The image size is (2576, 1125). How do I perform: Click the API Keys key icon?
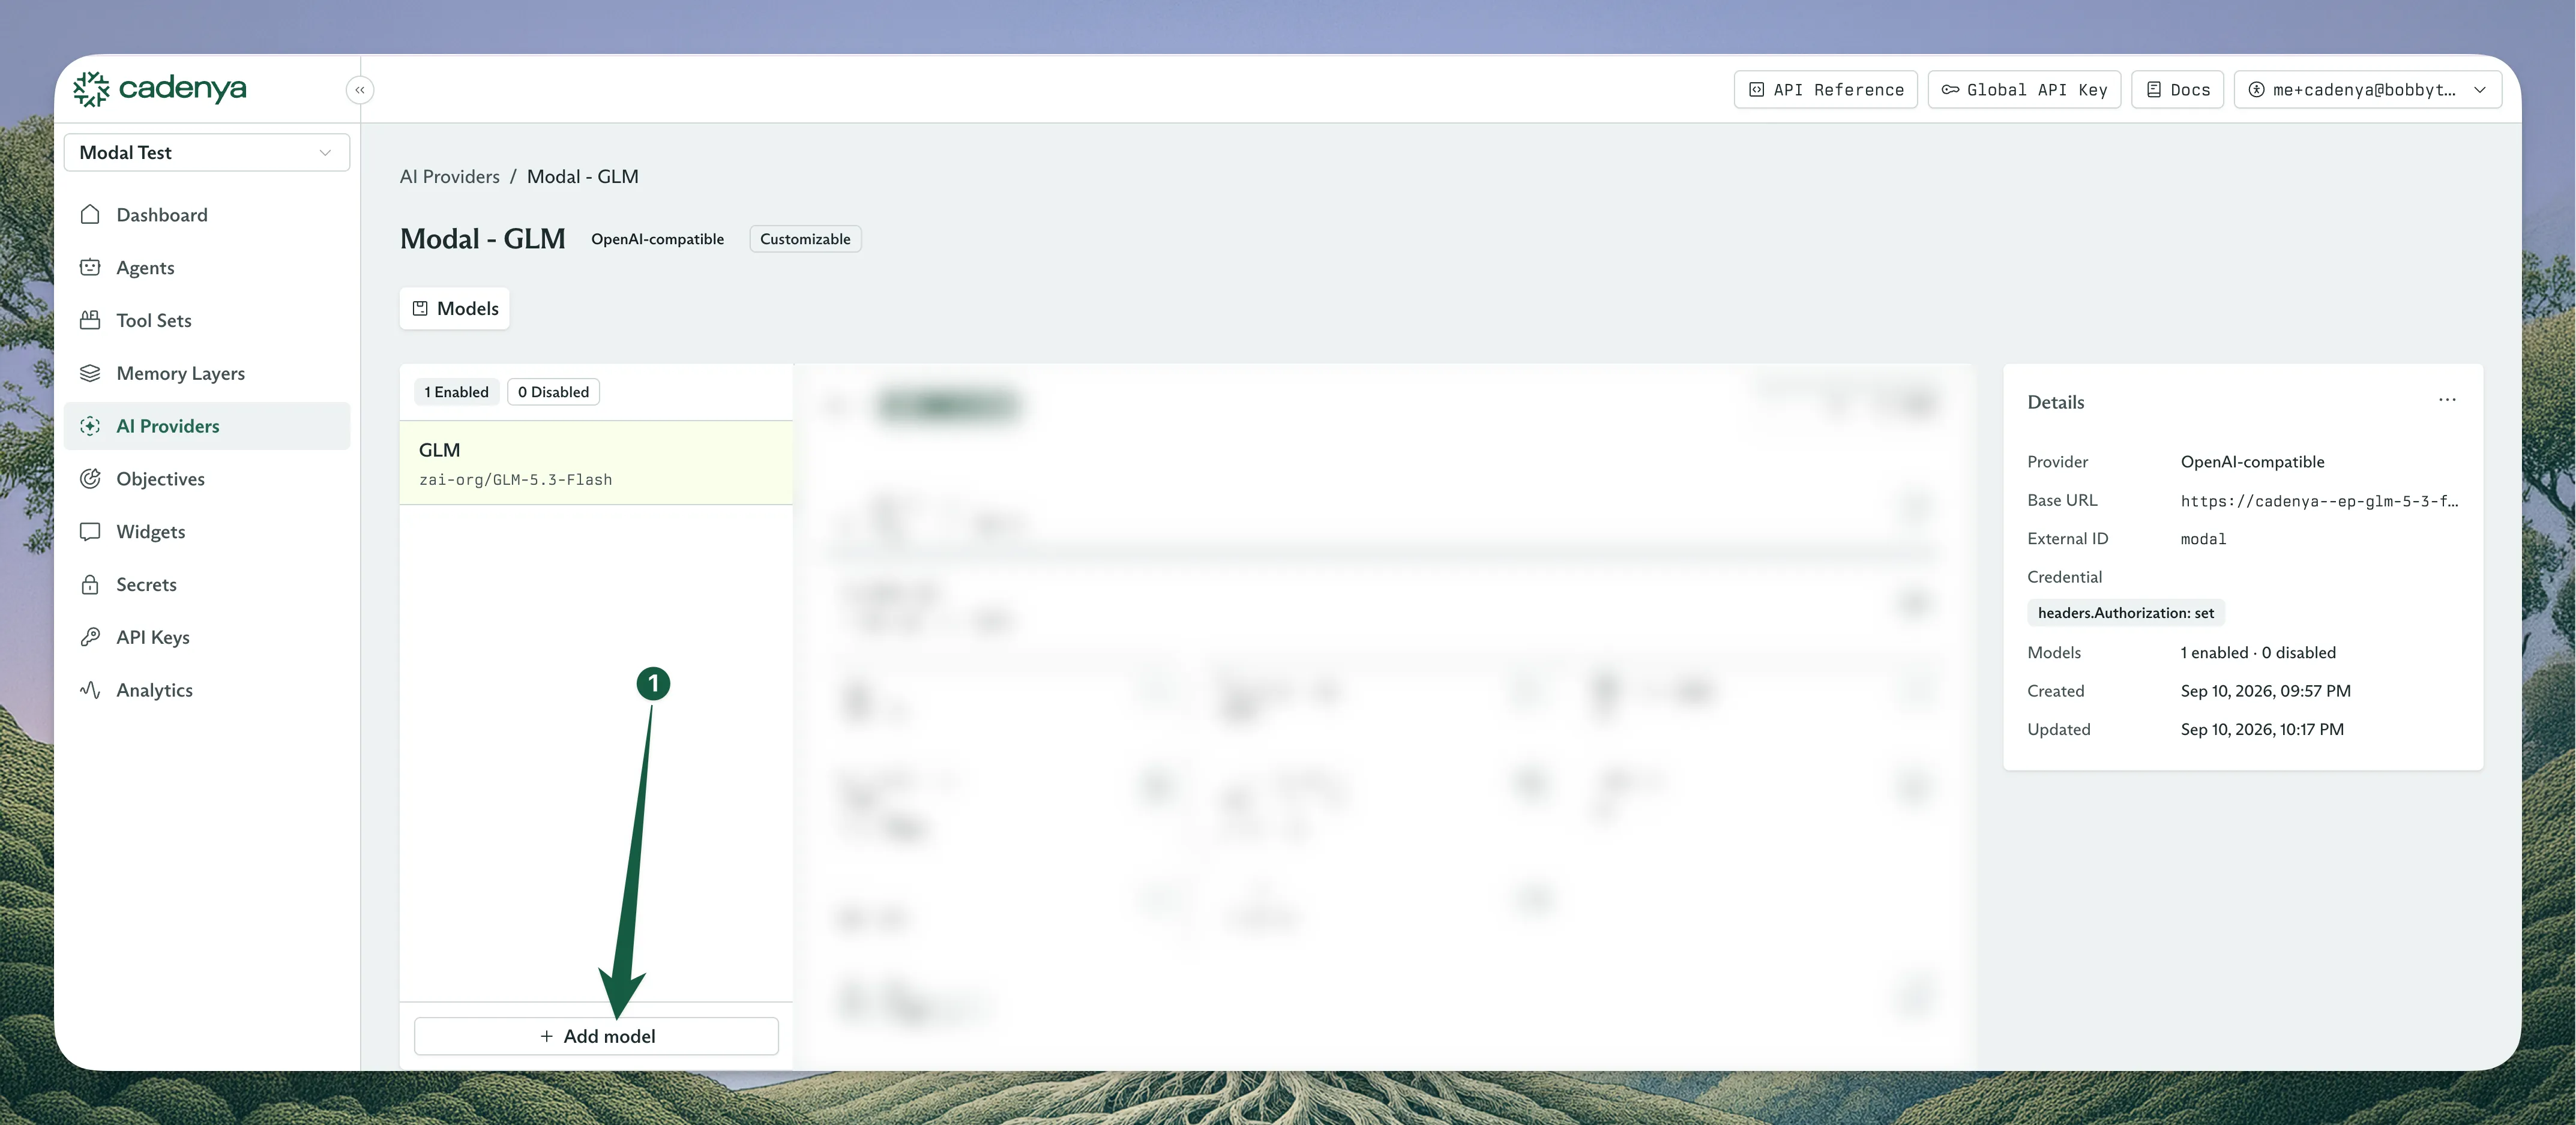(x=90, y=637)
